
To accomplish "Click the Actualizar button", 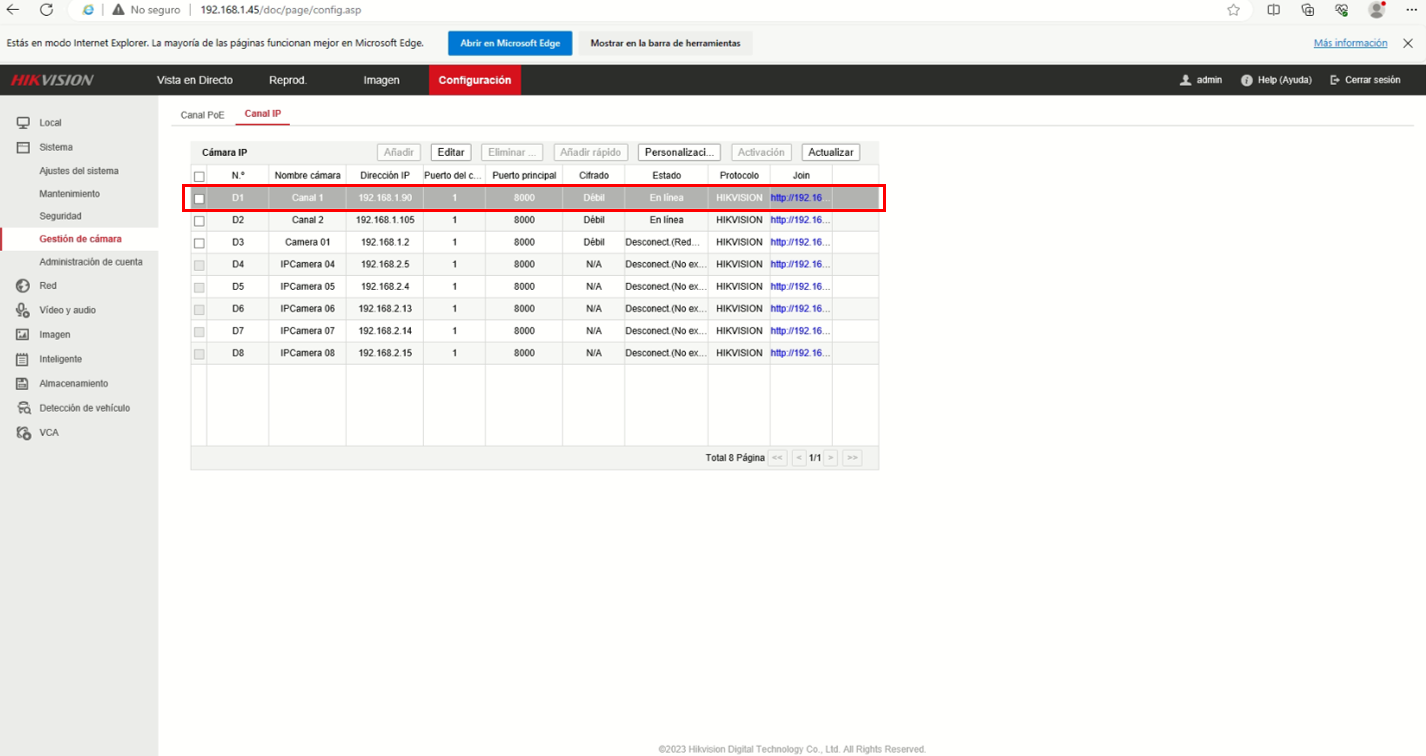I will coord(831,152).
